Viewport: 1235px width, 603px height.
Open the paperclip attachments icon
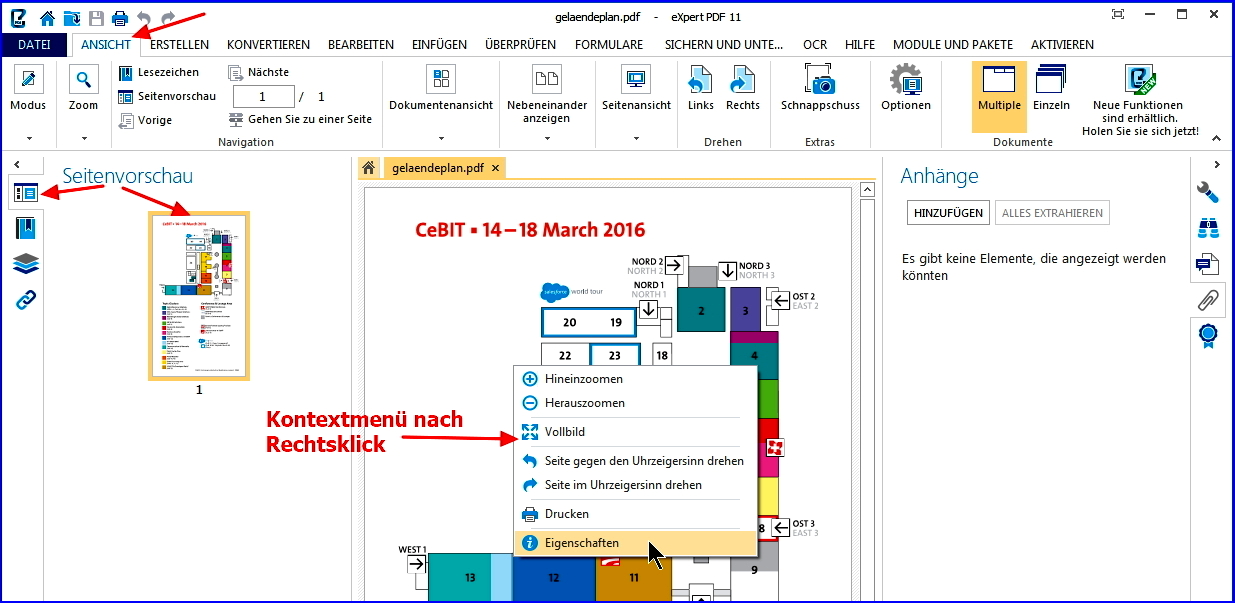(1208, 300)
